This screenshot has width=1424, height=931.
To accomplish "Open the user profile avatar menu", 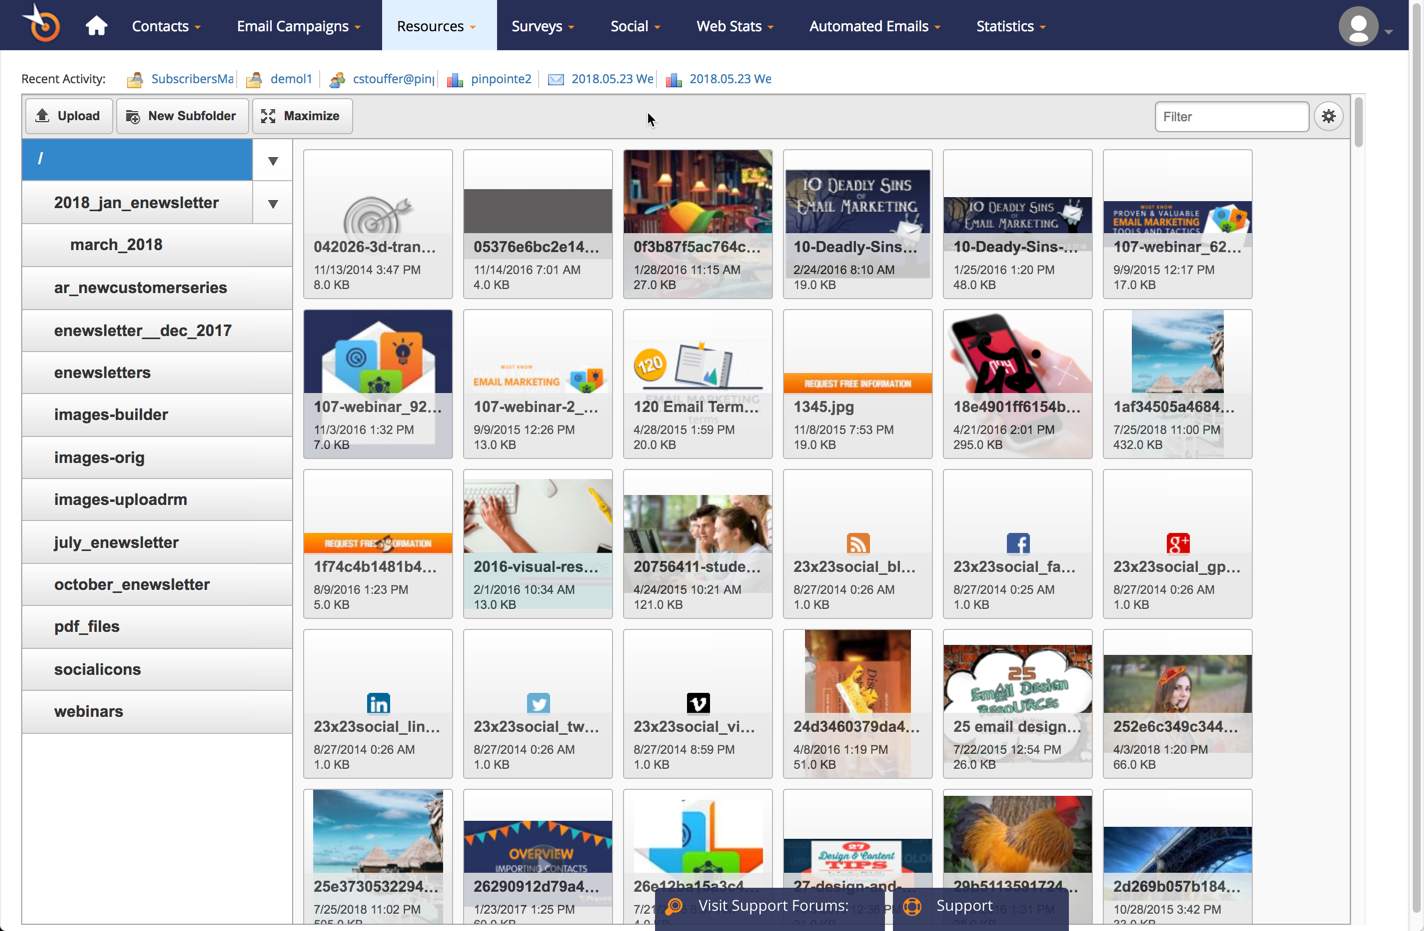I will [x=1365, y=27].
